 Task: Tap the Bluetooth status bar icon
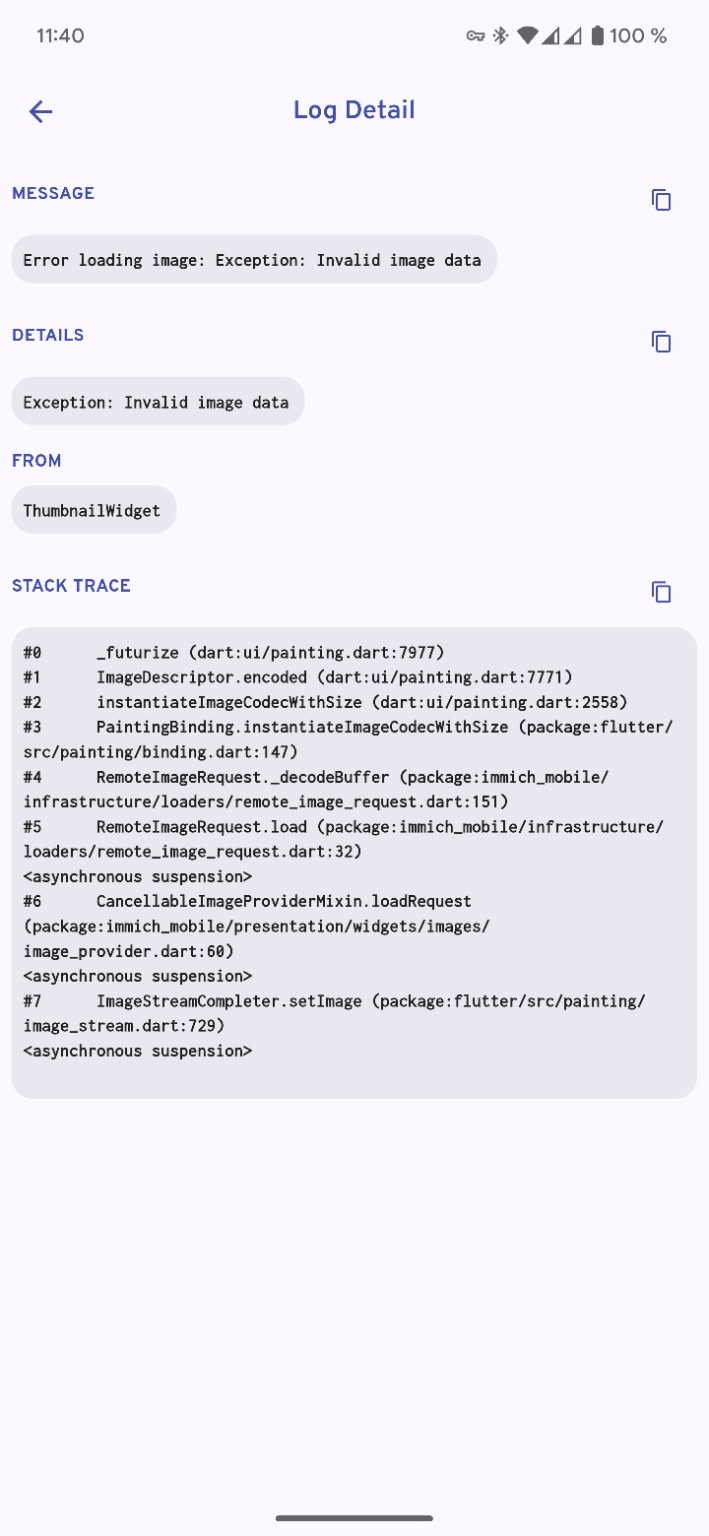(500, 36)
